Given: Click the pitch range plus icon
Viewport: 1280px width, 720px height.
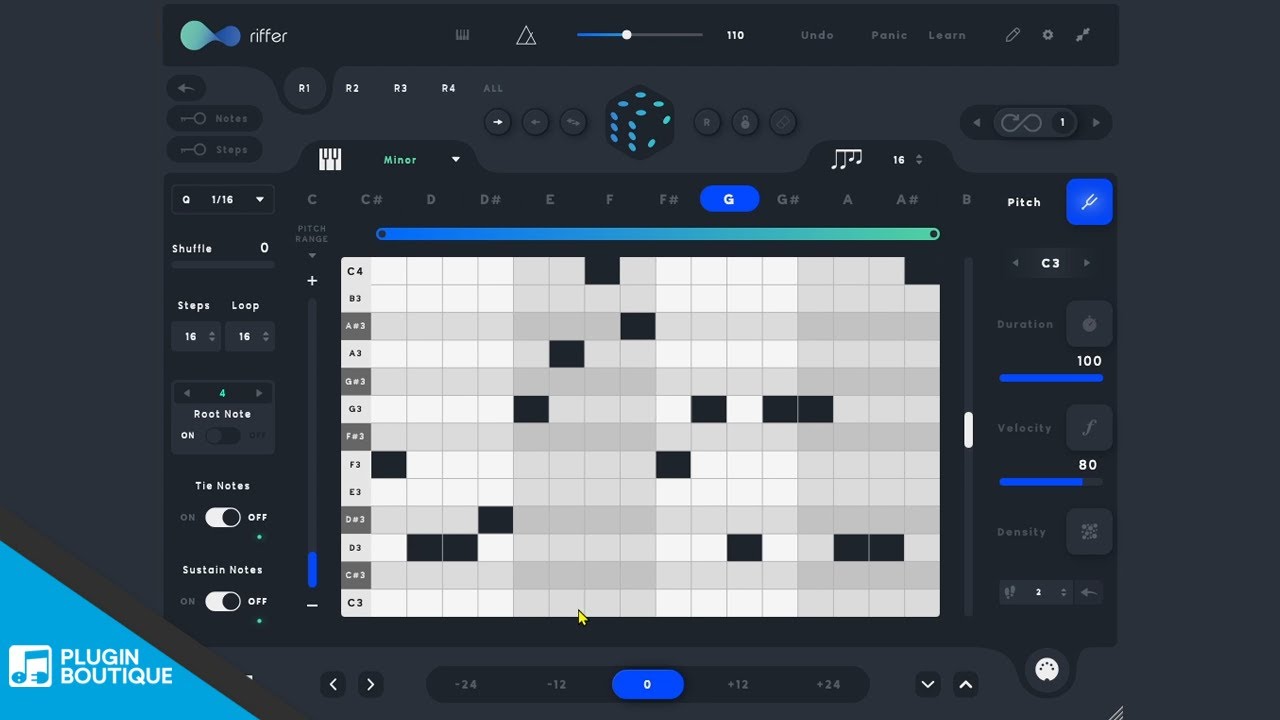Looking at the screenshot, I should click(312, 281).
